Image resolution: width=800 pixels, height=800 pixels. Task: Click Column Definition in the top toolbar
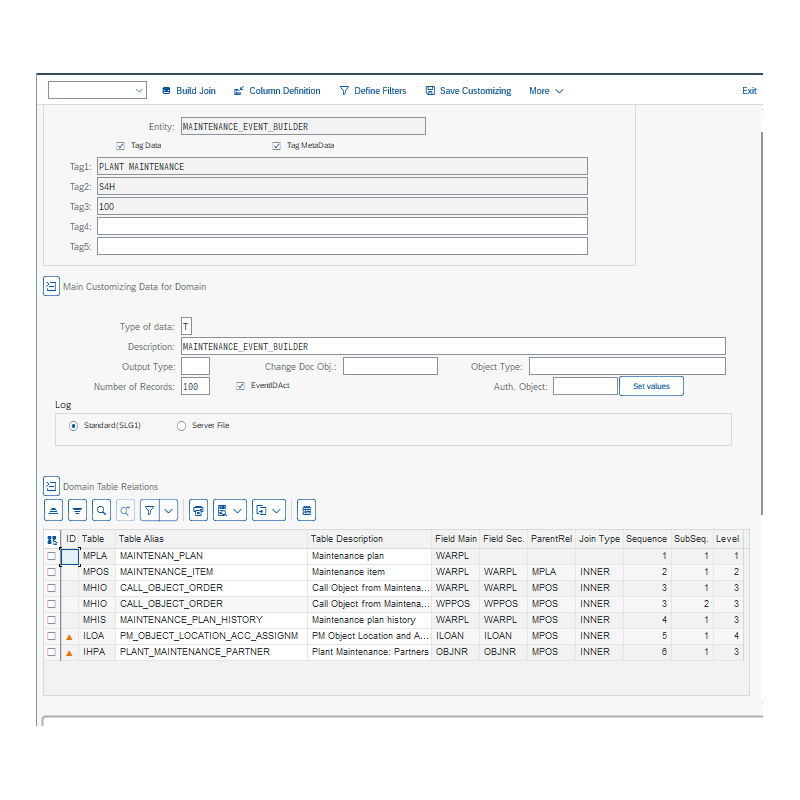click(x=277, y=90)
